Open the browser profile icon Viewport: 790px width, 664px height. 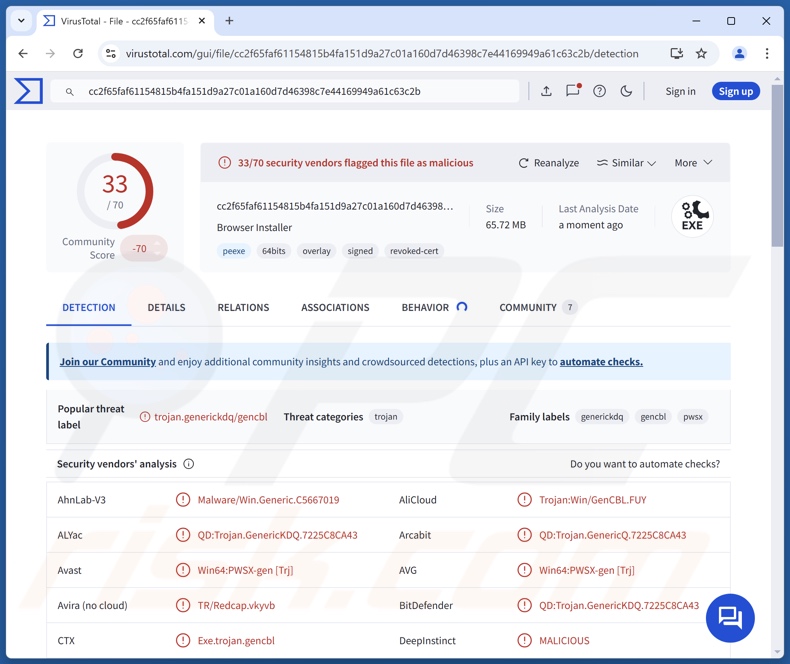click(739, 53)
